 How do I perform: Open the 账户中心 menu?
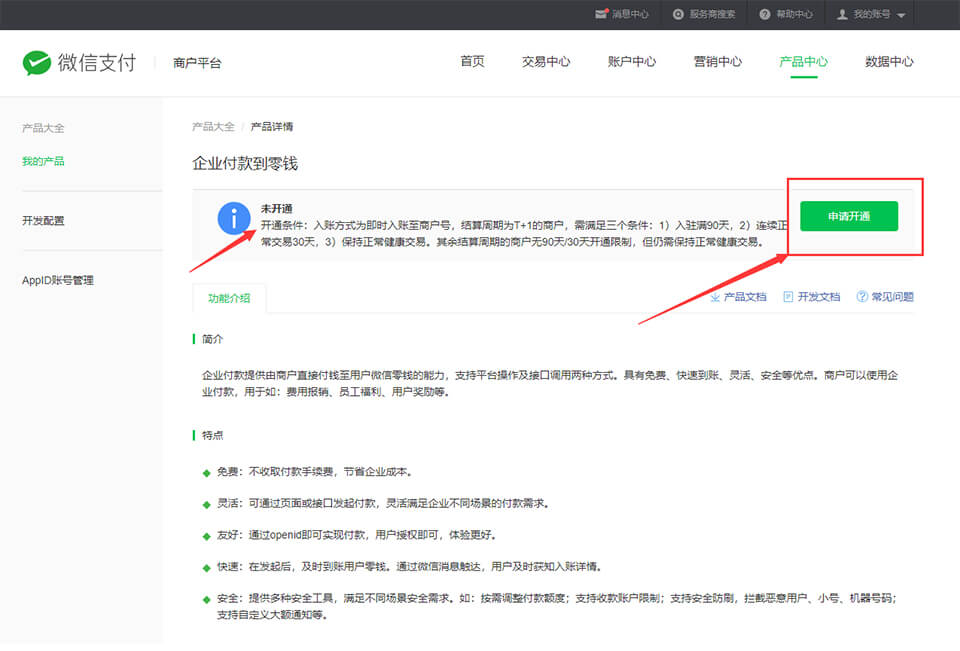[631, 61]
